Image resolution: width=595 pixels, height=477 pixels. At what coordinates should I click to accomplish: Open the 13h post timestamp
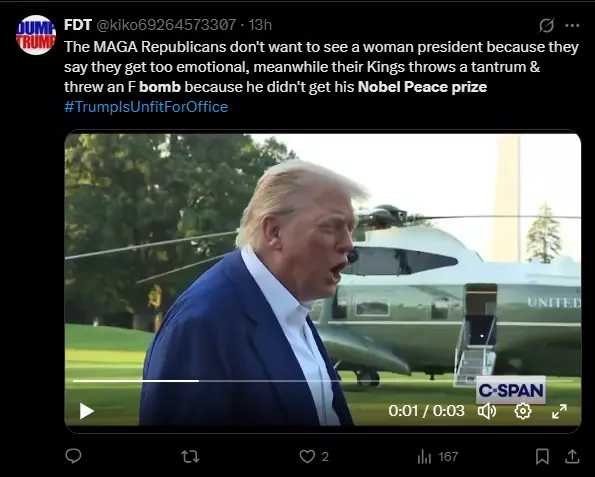(260, 25)
